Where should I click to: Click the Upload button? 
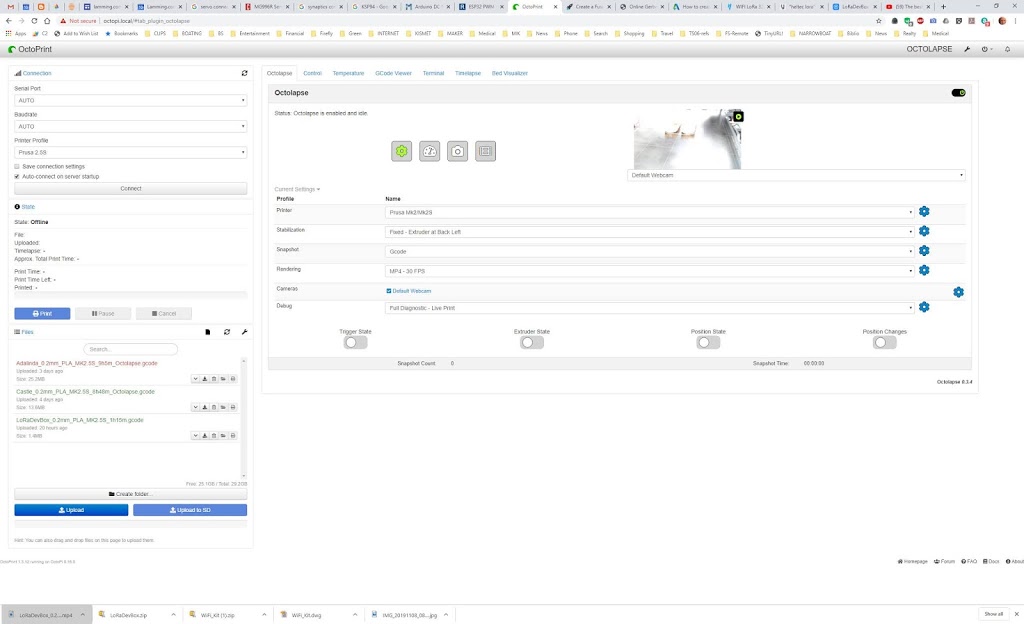pos(71,510)
